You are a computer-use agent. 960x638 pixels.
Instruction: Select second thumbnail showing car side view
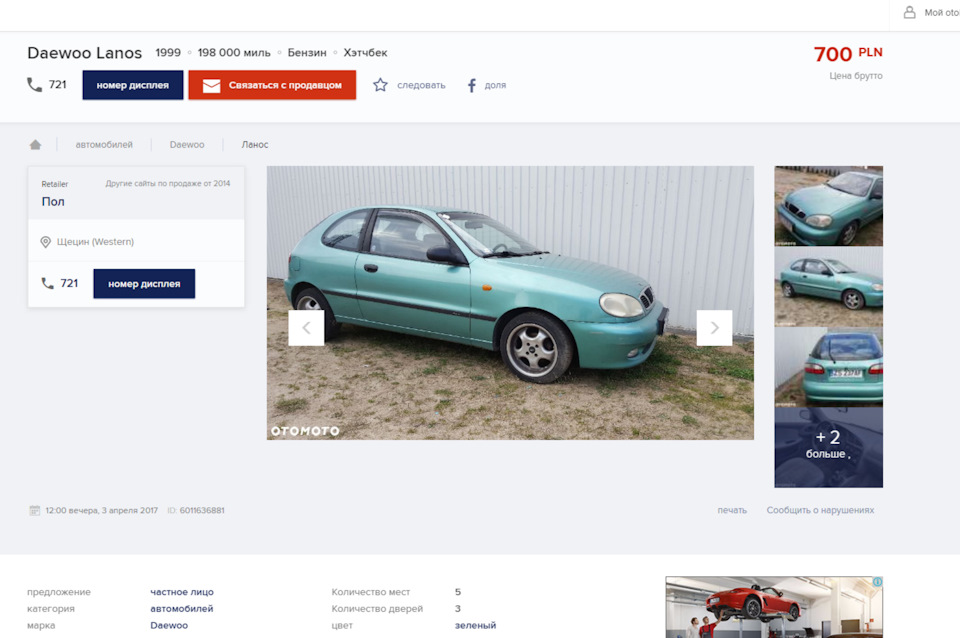(828, 287)
